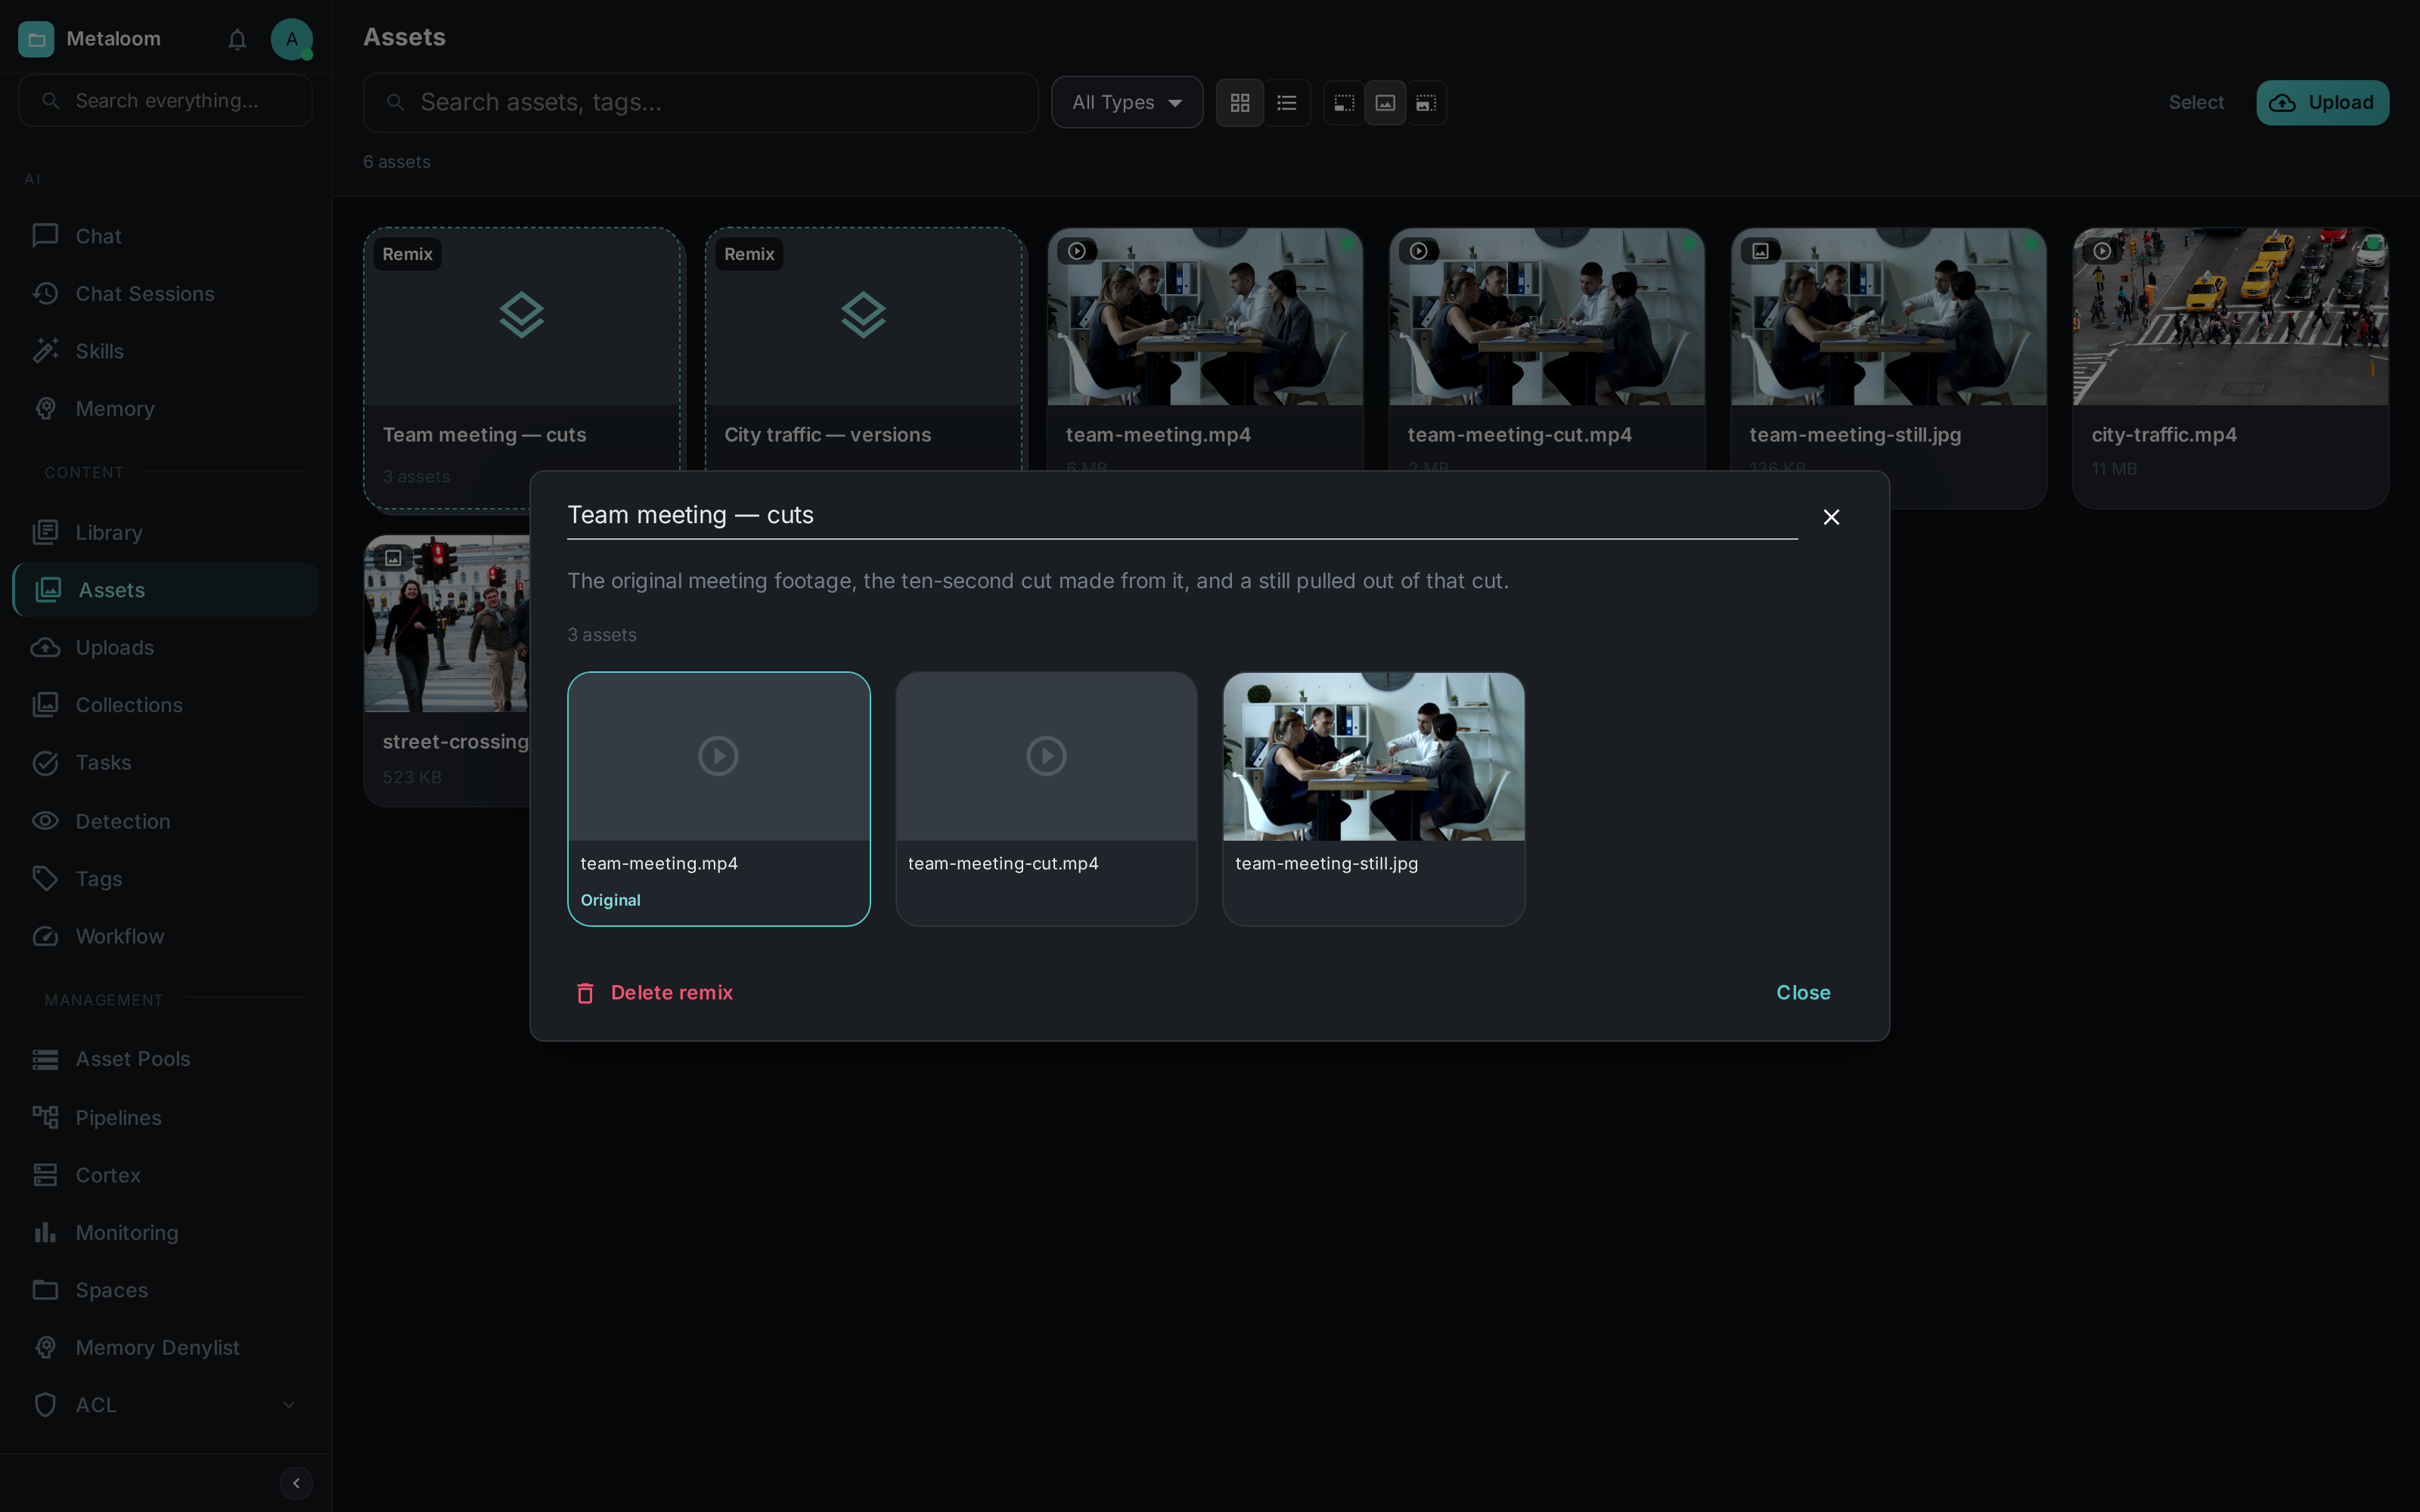2420x1512 pixels.
Task: Click the Metaloom logo icon
Action: coord(36,39)
